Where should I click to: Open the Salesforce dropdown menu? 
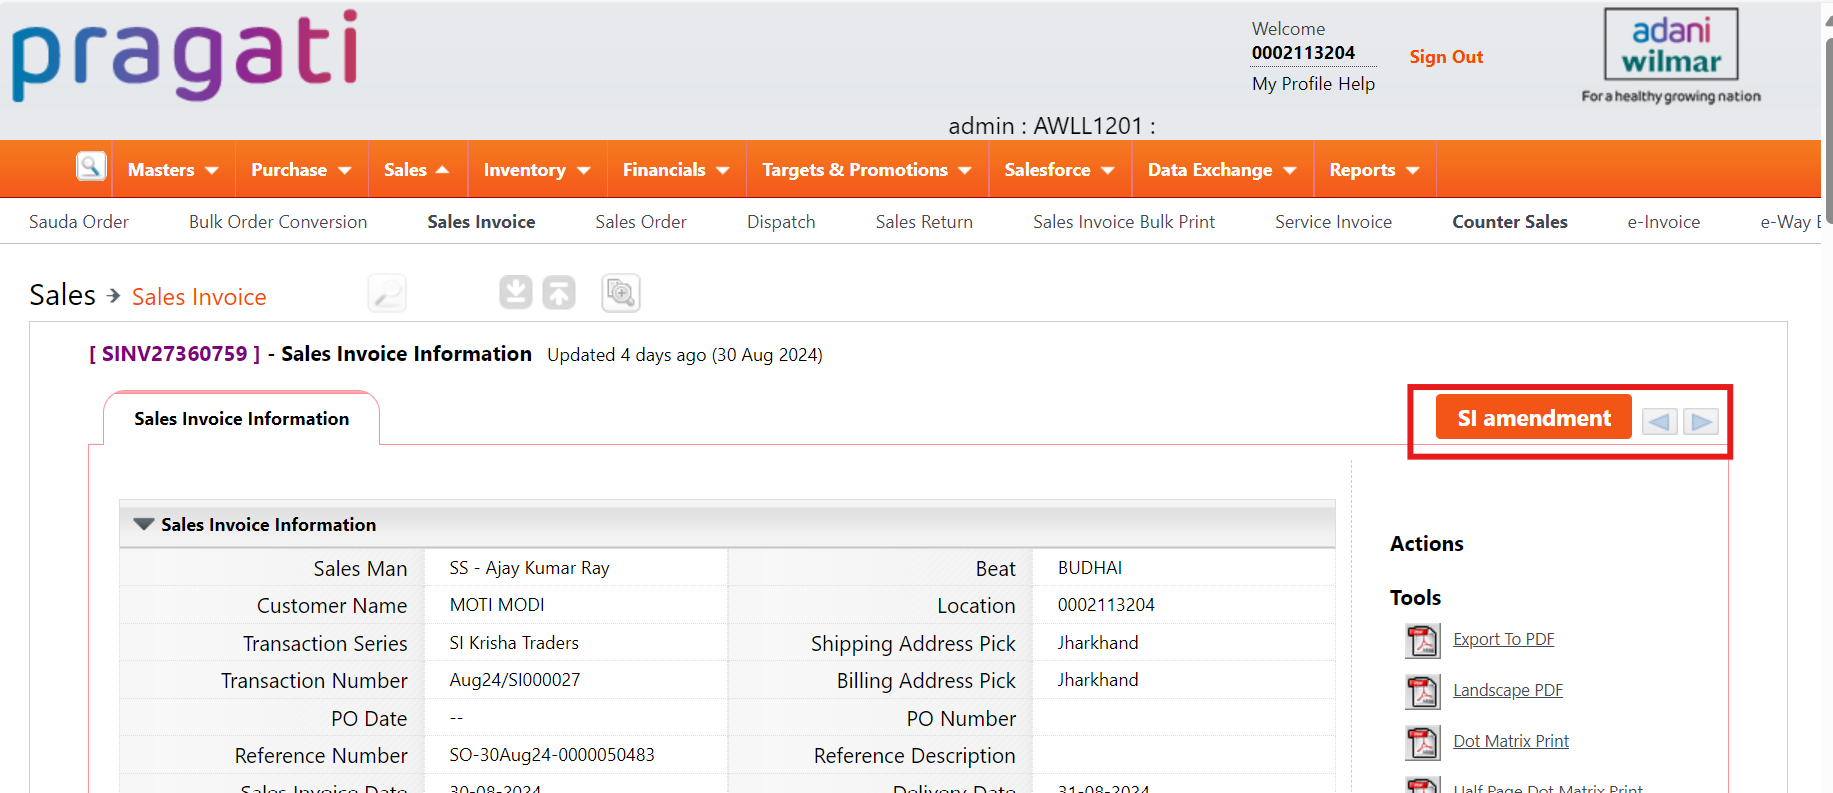(1060, 170)
